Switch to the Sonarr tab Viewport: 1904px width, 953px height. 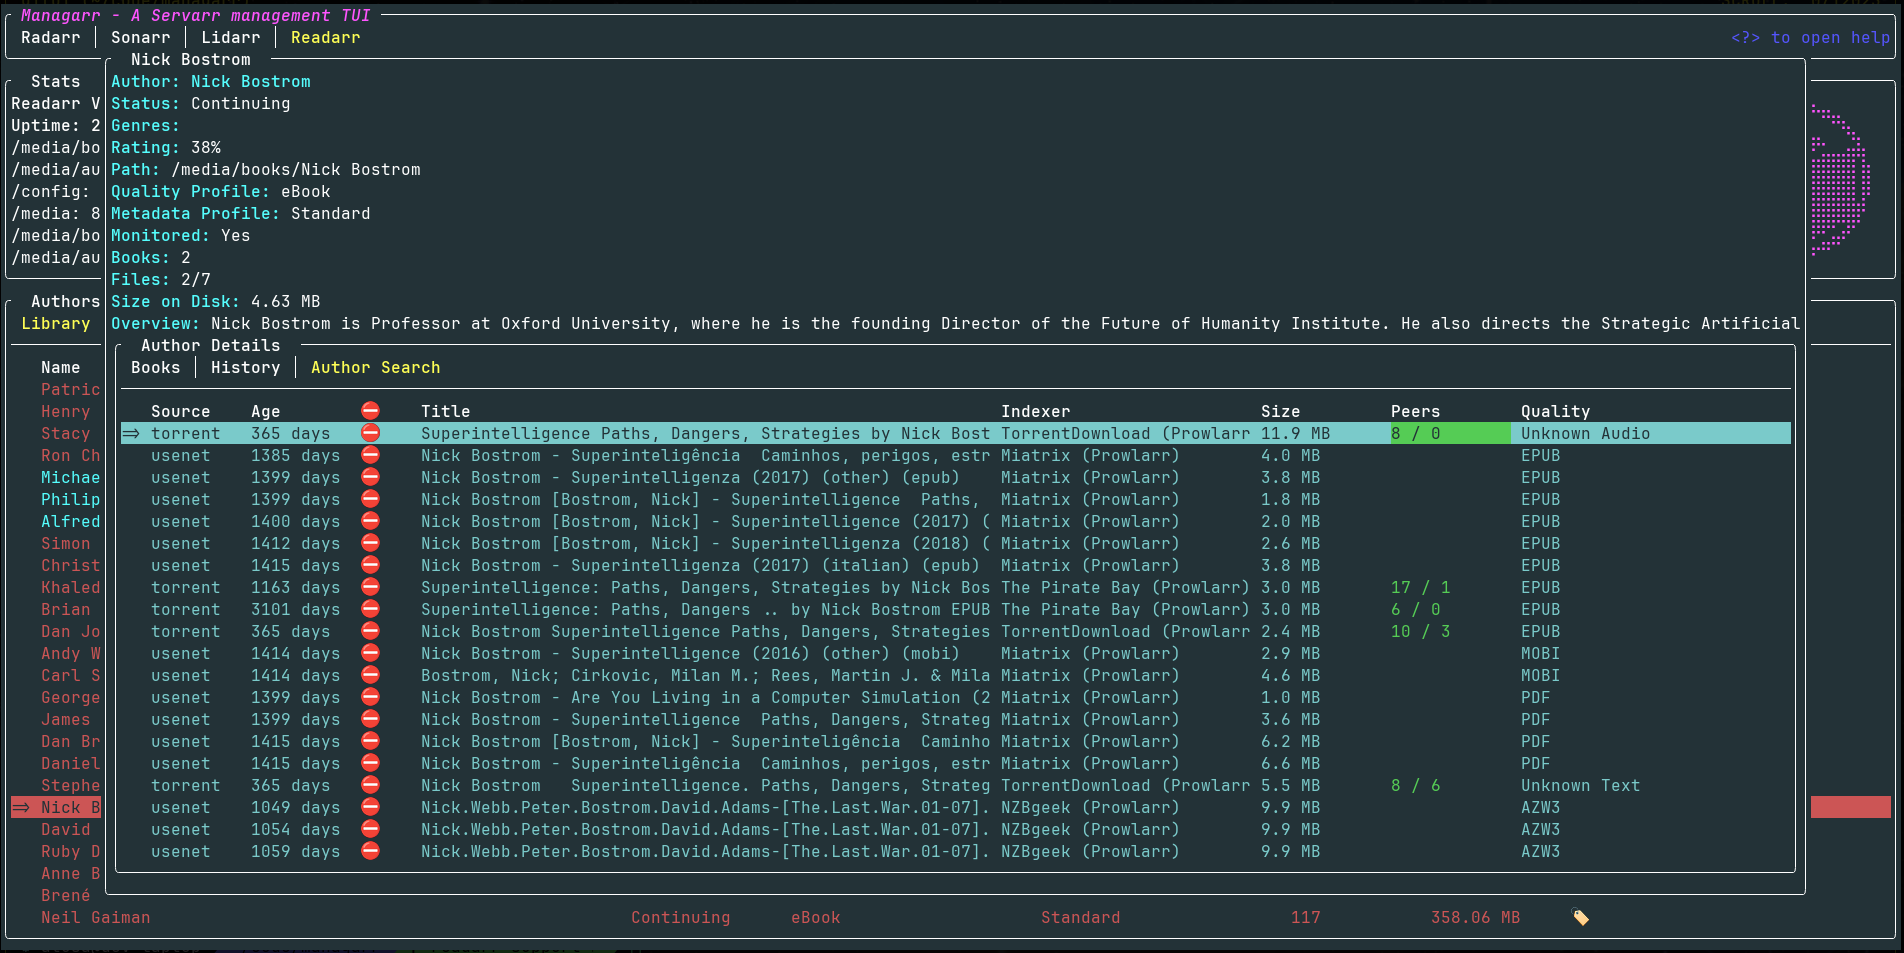pyautogui.click(x=140, y=37)
